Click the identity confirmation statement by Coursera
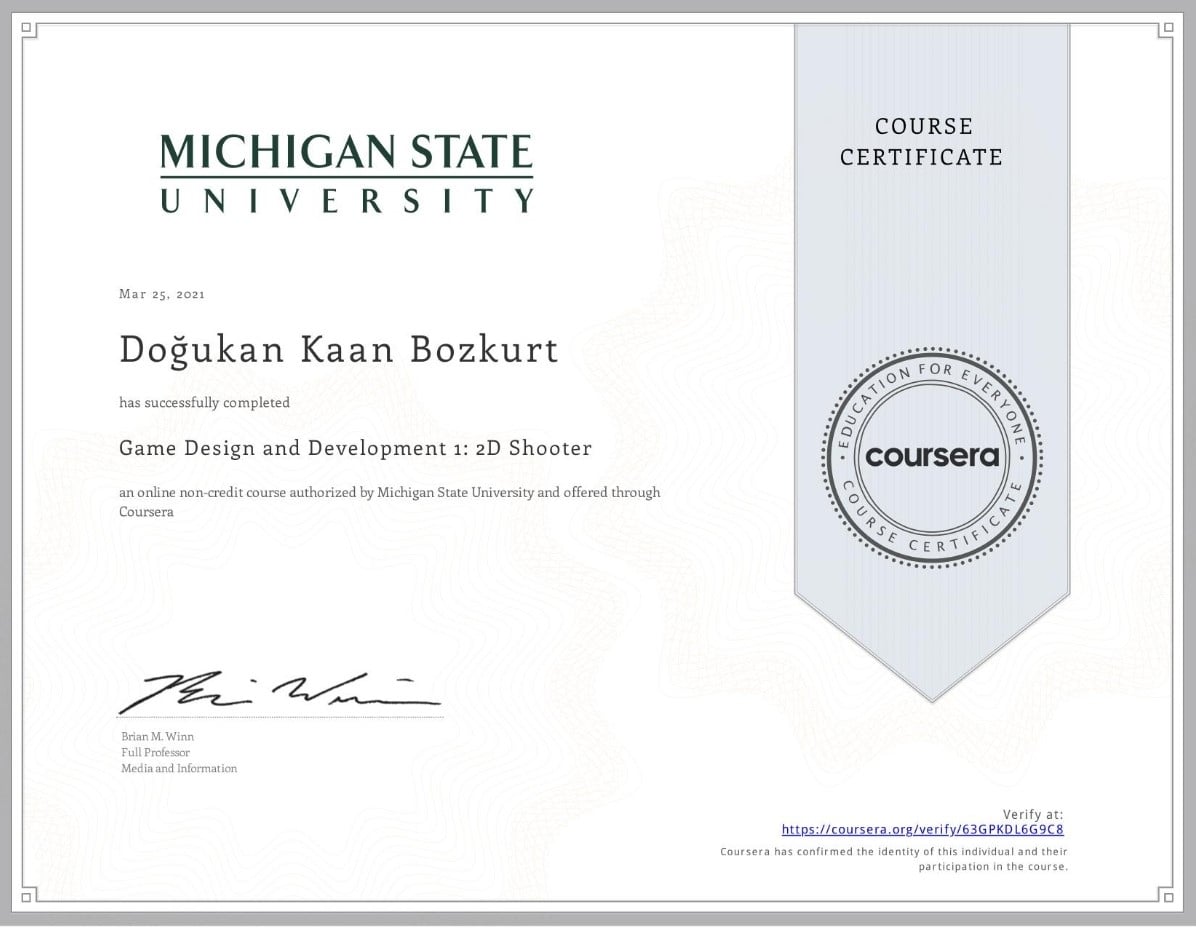1196x928 pixels. pos(894,859)
